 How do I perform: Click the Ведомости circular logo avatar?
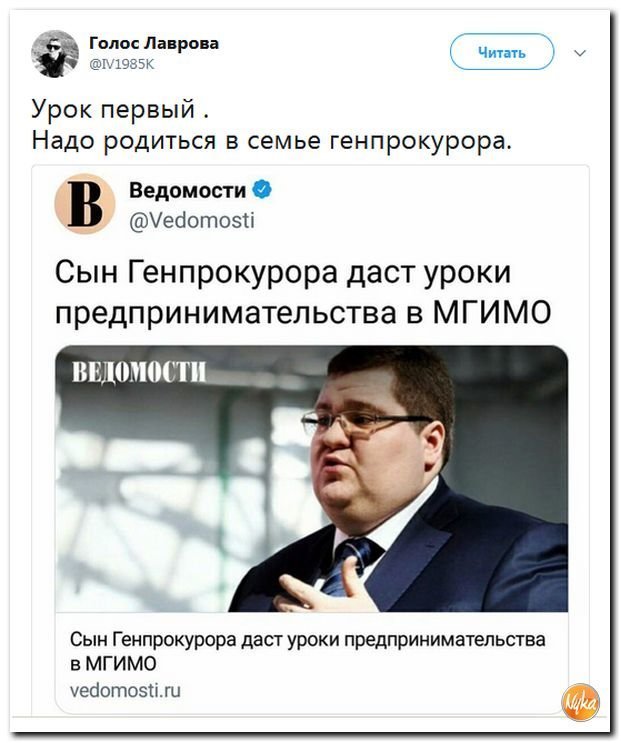[x=85, y=204]
